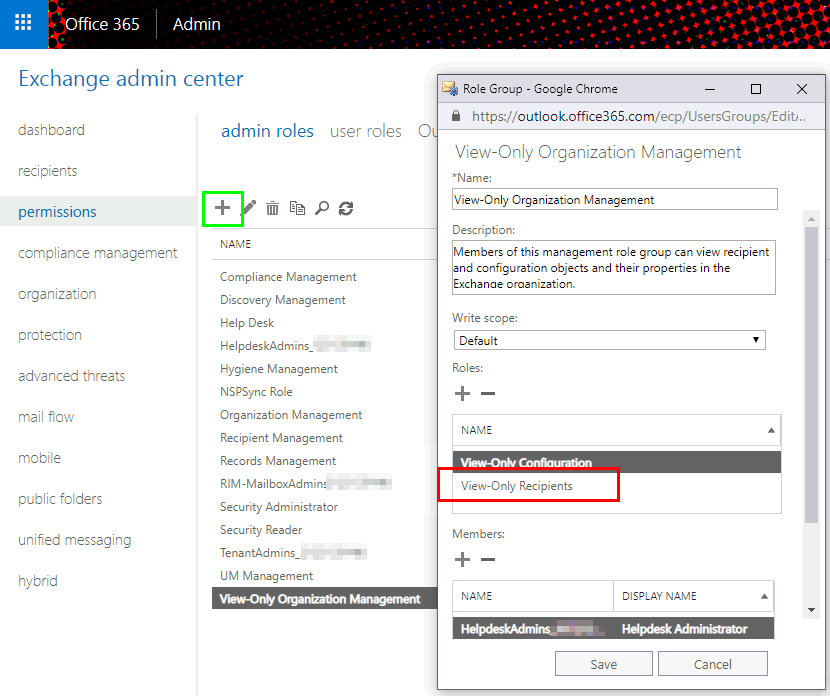
Task: Select the View-Only Configuration role
Action: [616, 462]
